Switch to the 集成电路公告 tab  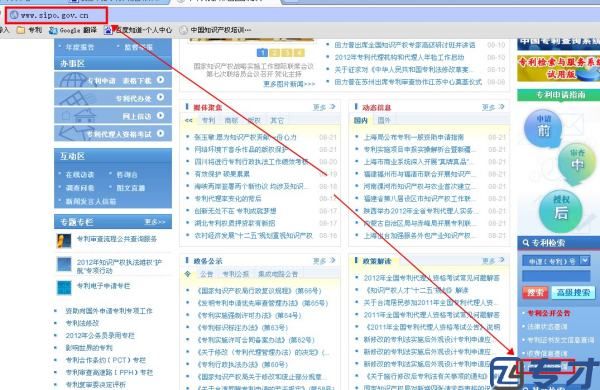(x=278, y=274)
